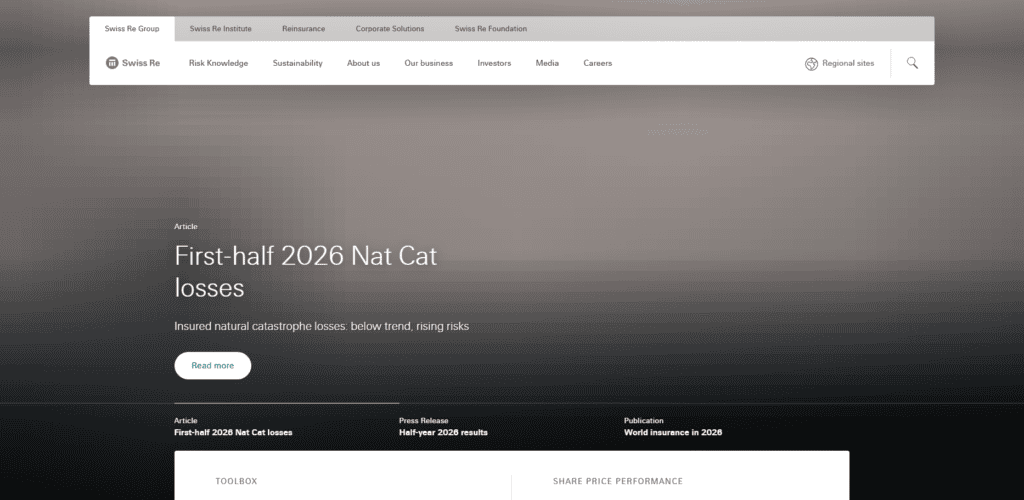Click the First-half 2026 Nat Cat losses headline
Image resolution: width=1024 pixels, height=500 pixels.
click(306, 271)
